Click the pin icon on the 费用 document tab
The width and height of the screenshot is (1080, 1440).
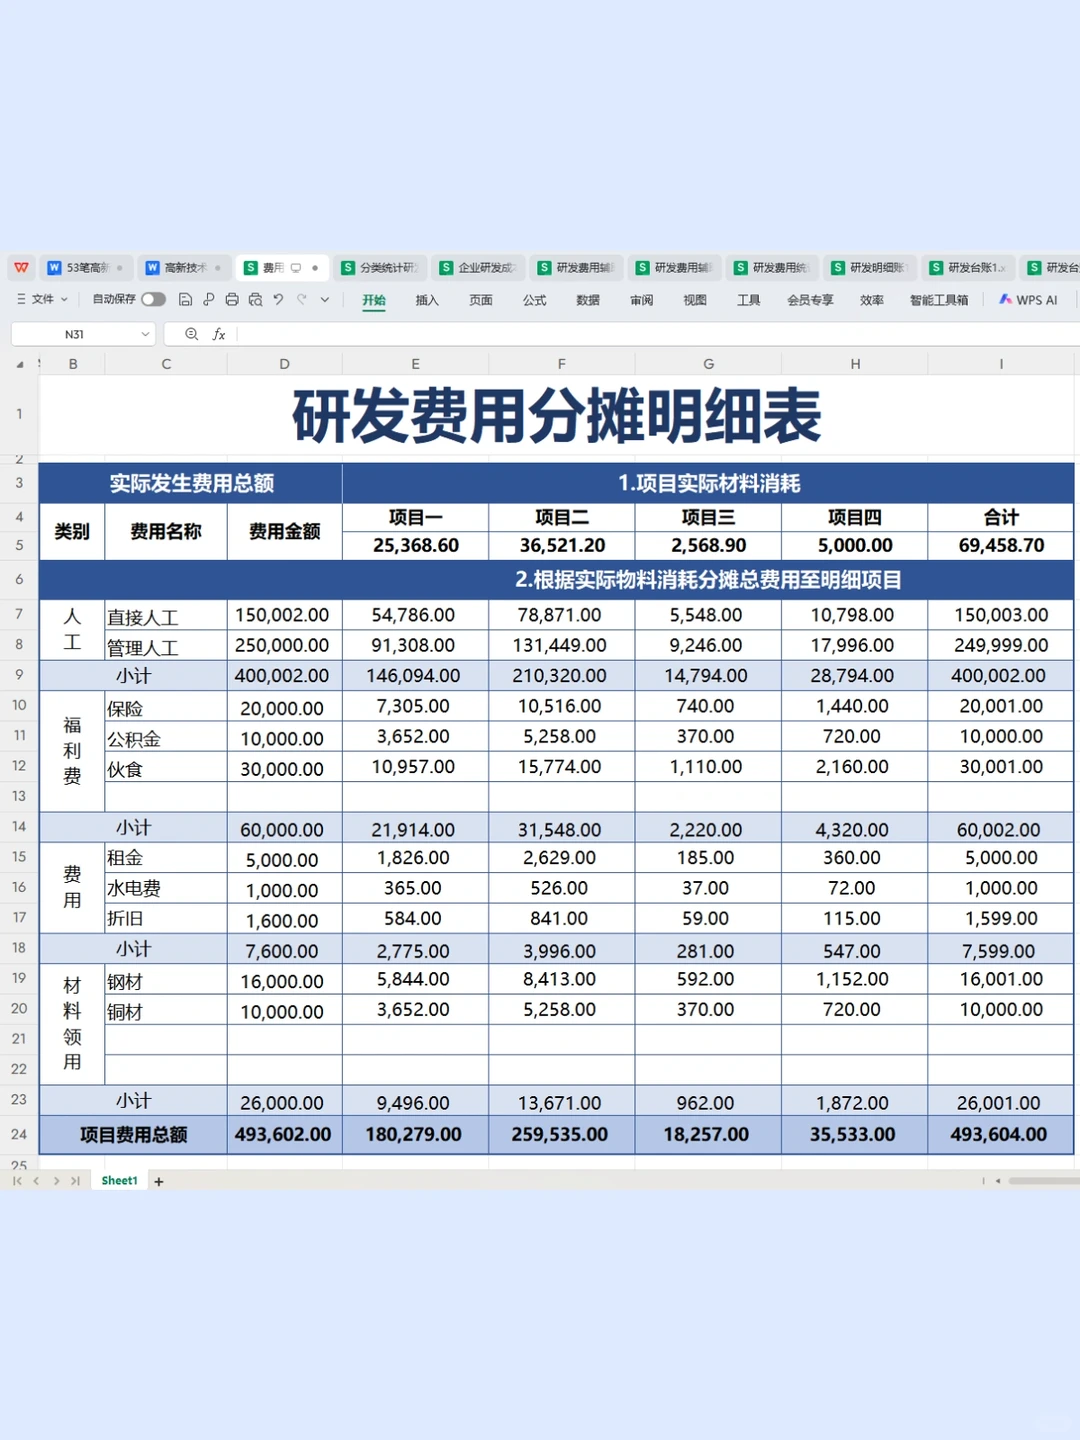[x=316, y=267]
